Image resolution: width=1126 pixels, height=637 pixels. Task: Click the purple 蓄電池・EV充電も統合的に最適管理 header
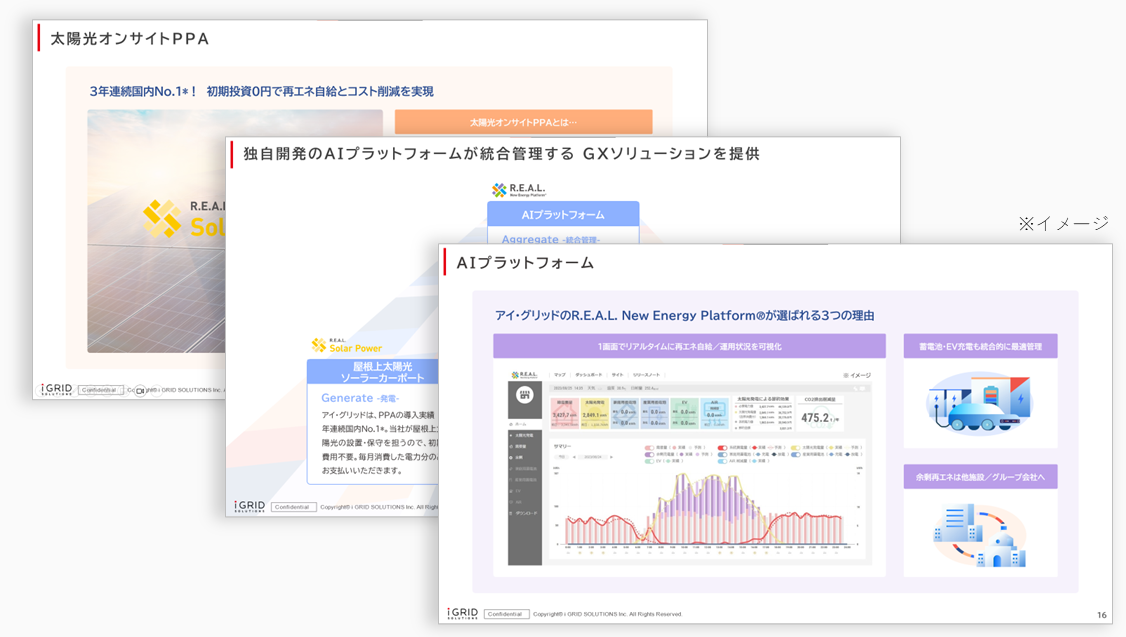point(979,346)
